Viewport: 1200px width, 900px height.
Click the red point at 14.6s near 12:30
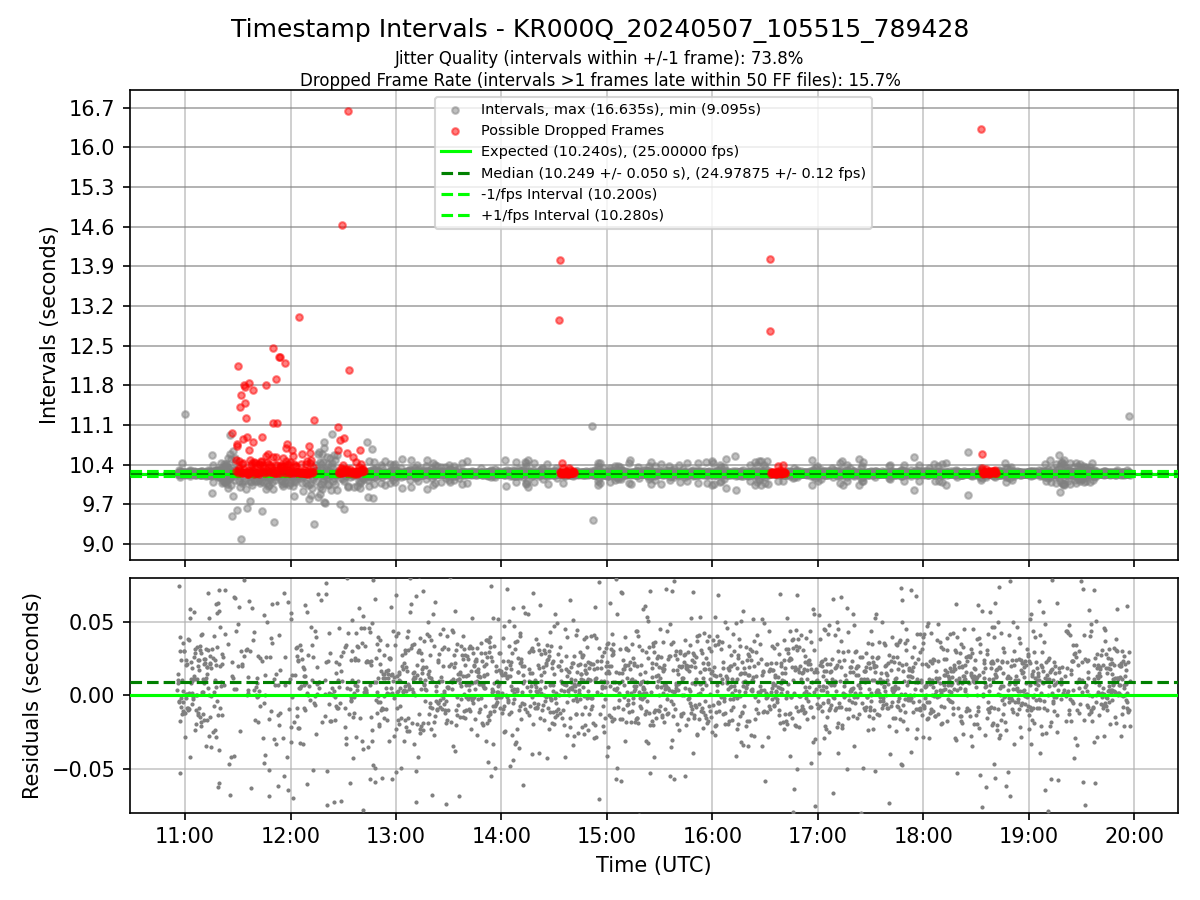(x=342, y=225)
